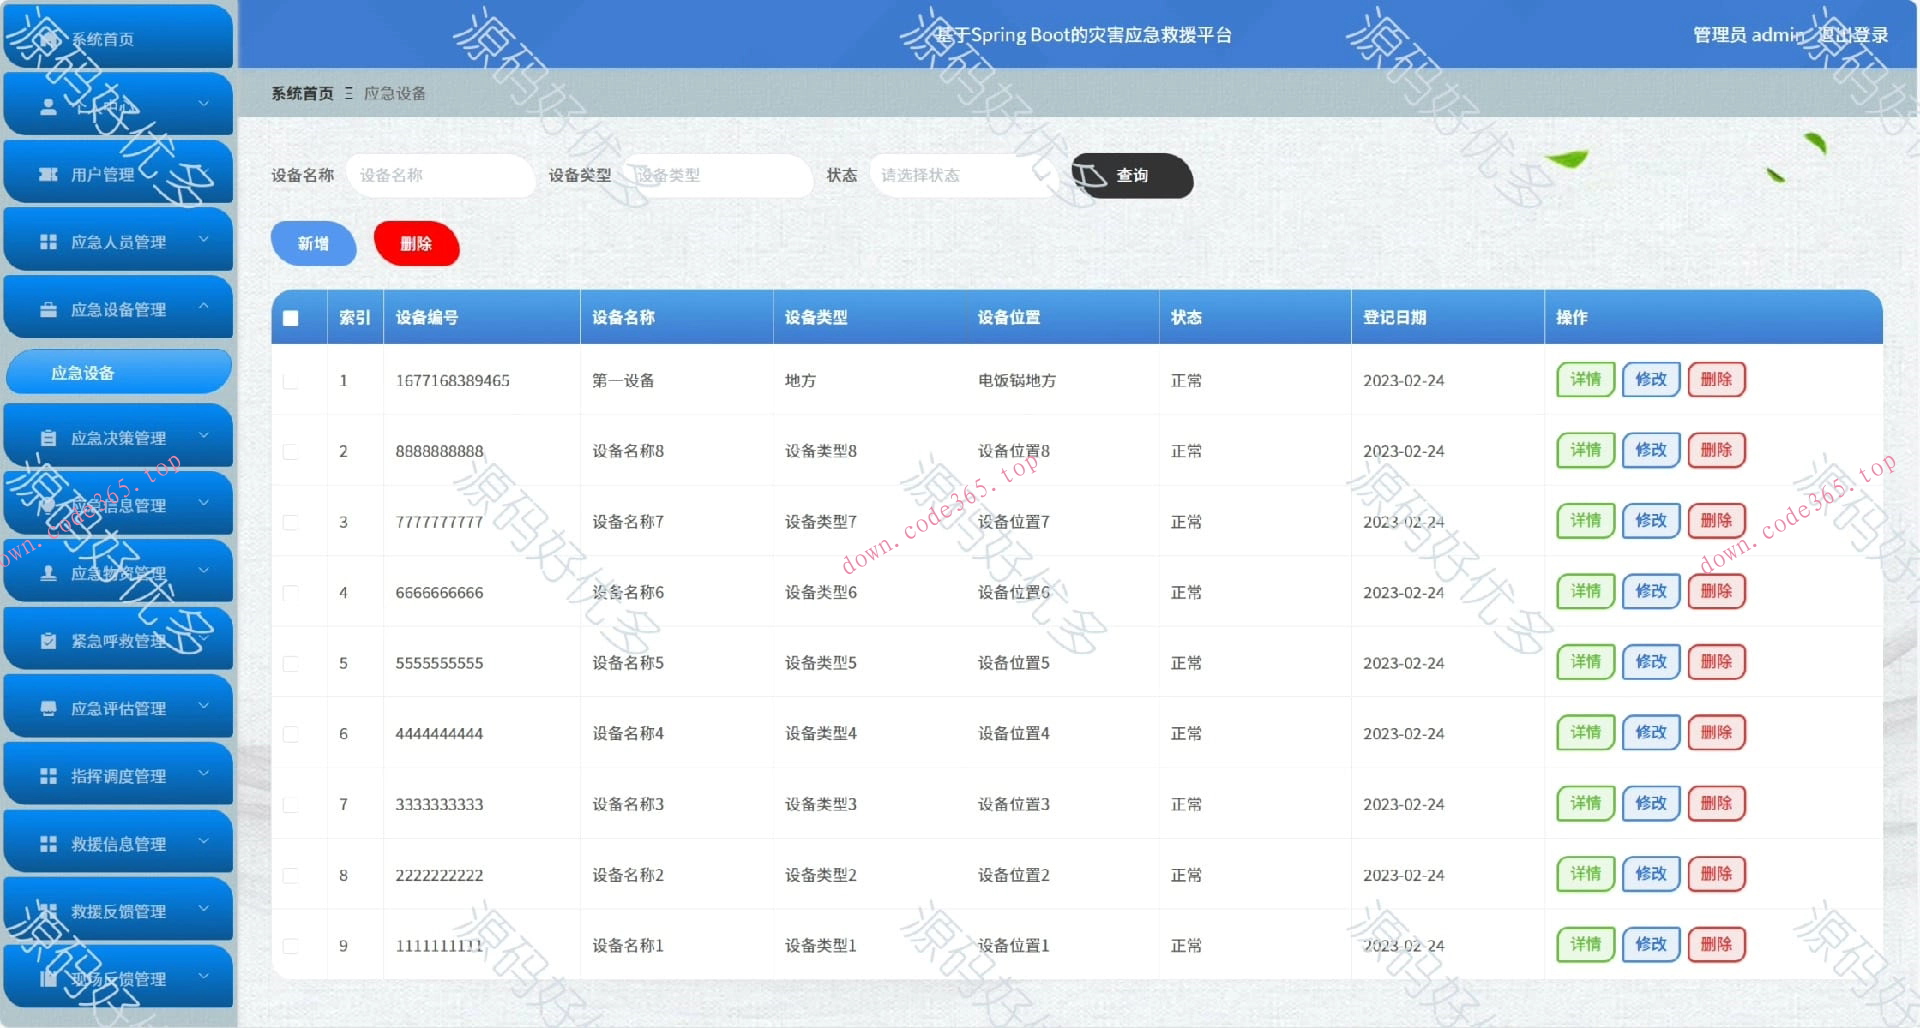
Task: Click the 应急设备管理 briefcase icon
Action: pyautogui.click(x=47, y=308)
